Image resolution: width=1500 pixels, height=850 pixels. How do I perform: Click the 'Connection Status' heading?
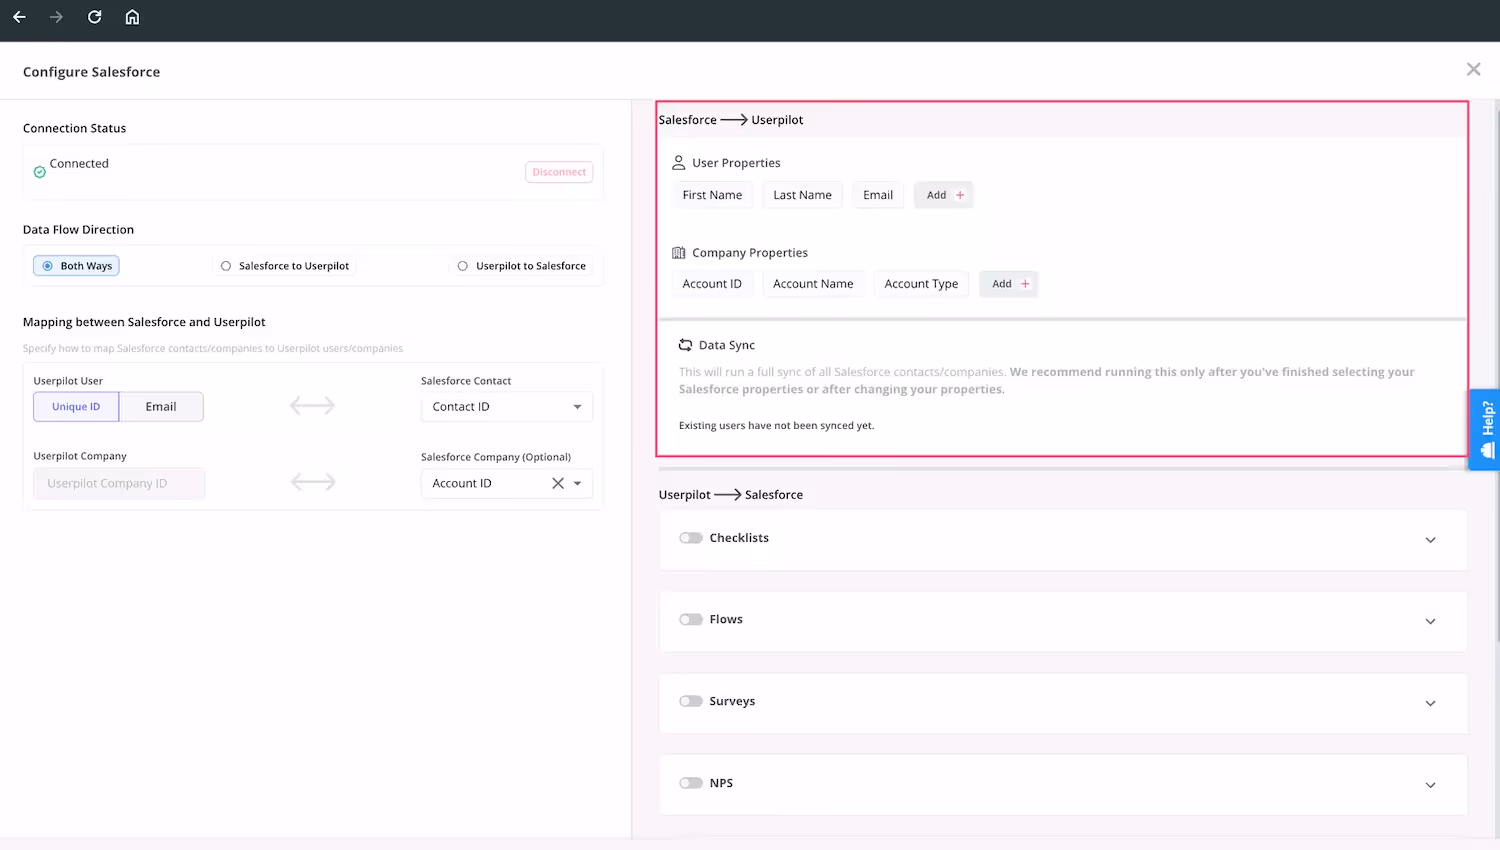click(x=74, y=128)
